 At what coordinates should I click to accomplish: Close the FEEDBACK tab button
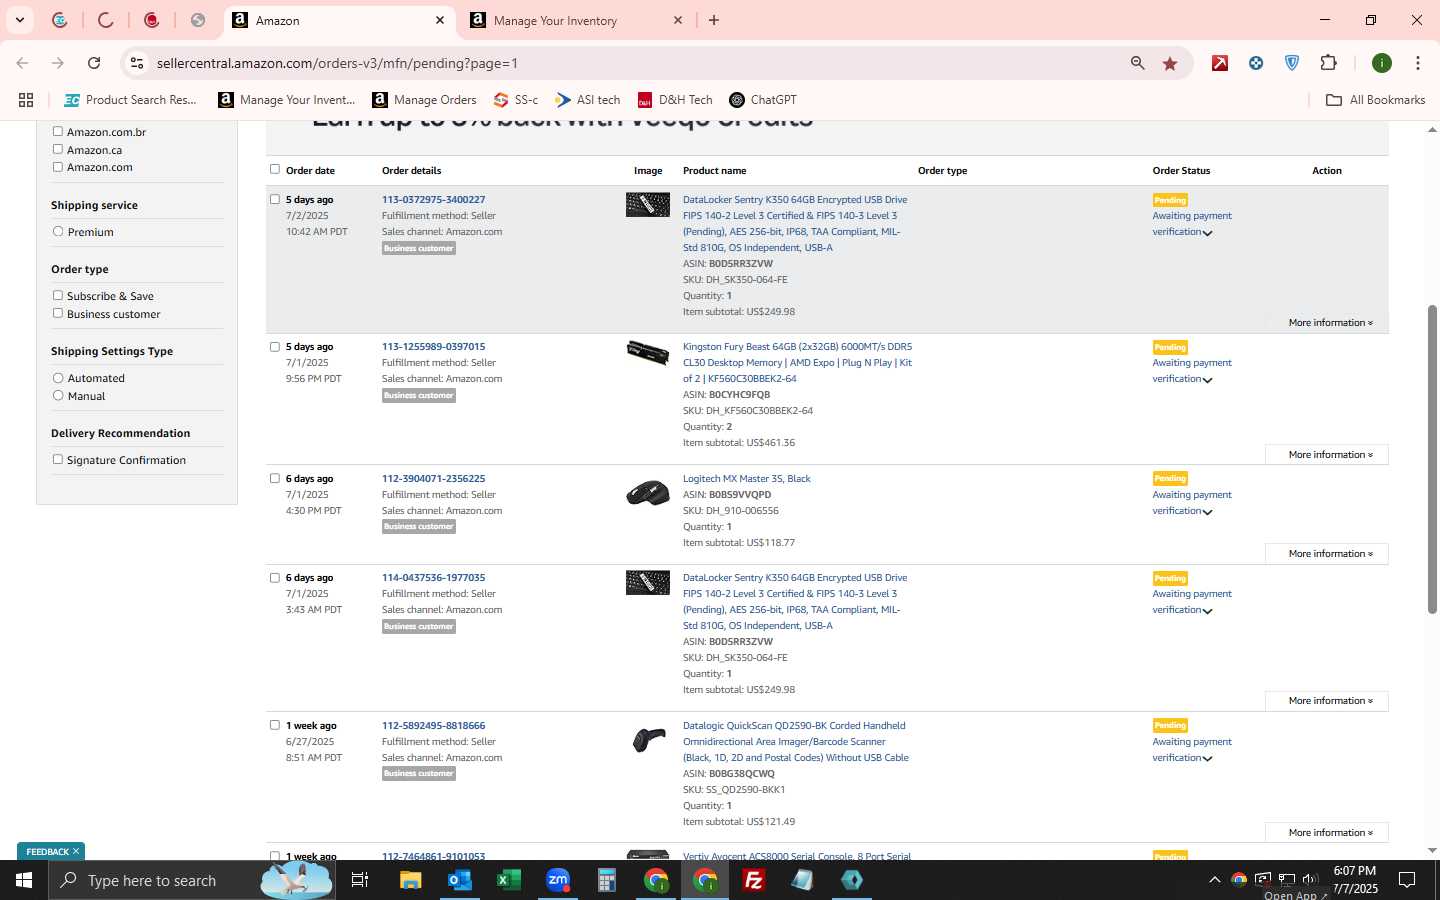pos(76,851)
